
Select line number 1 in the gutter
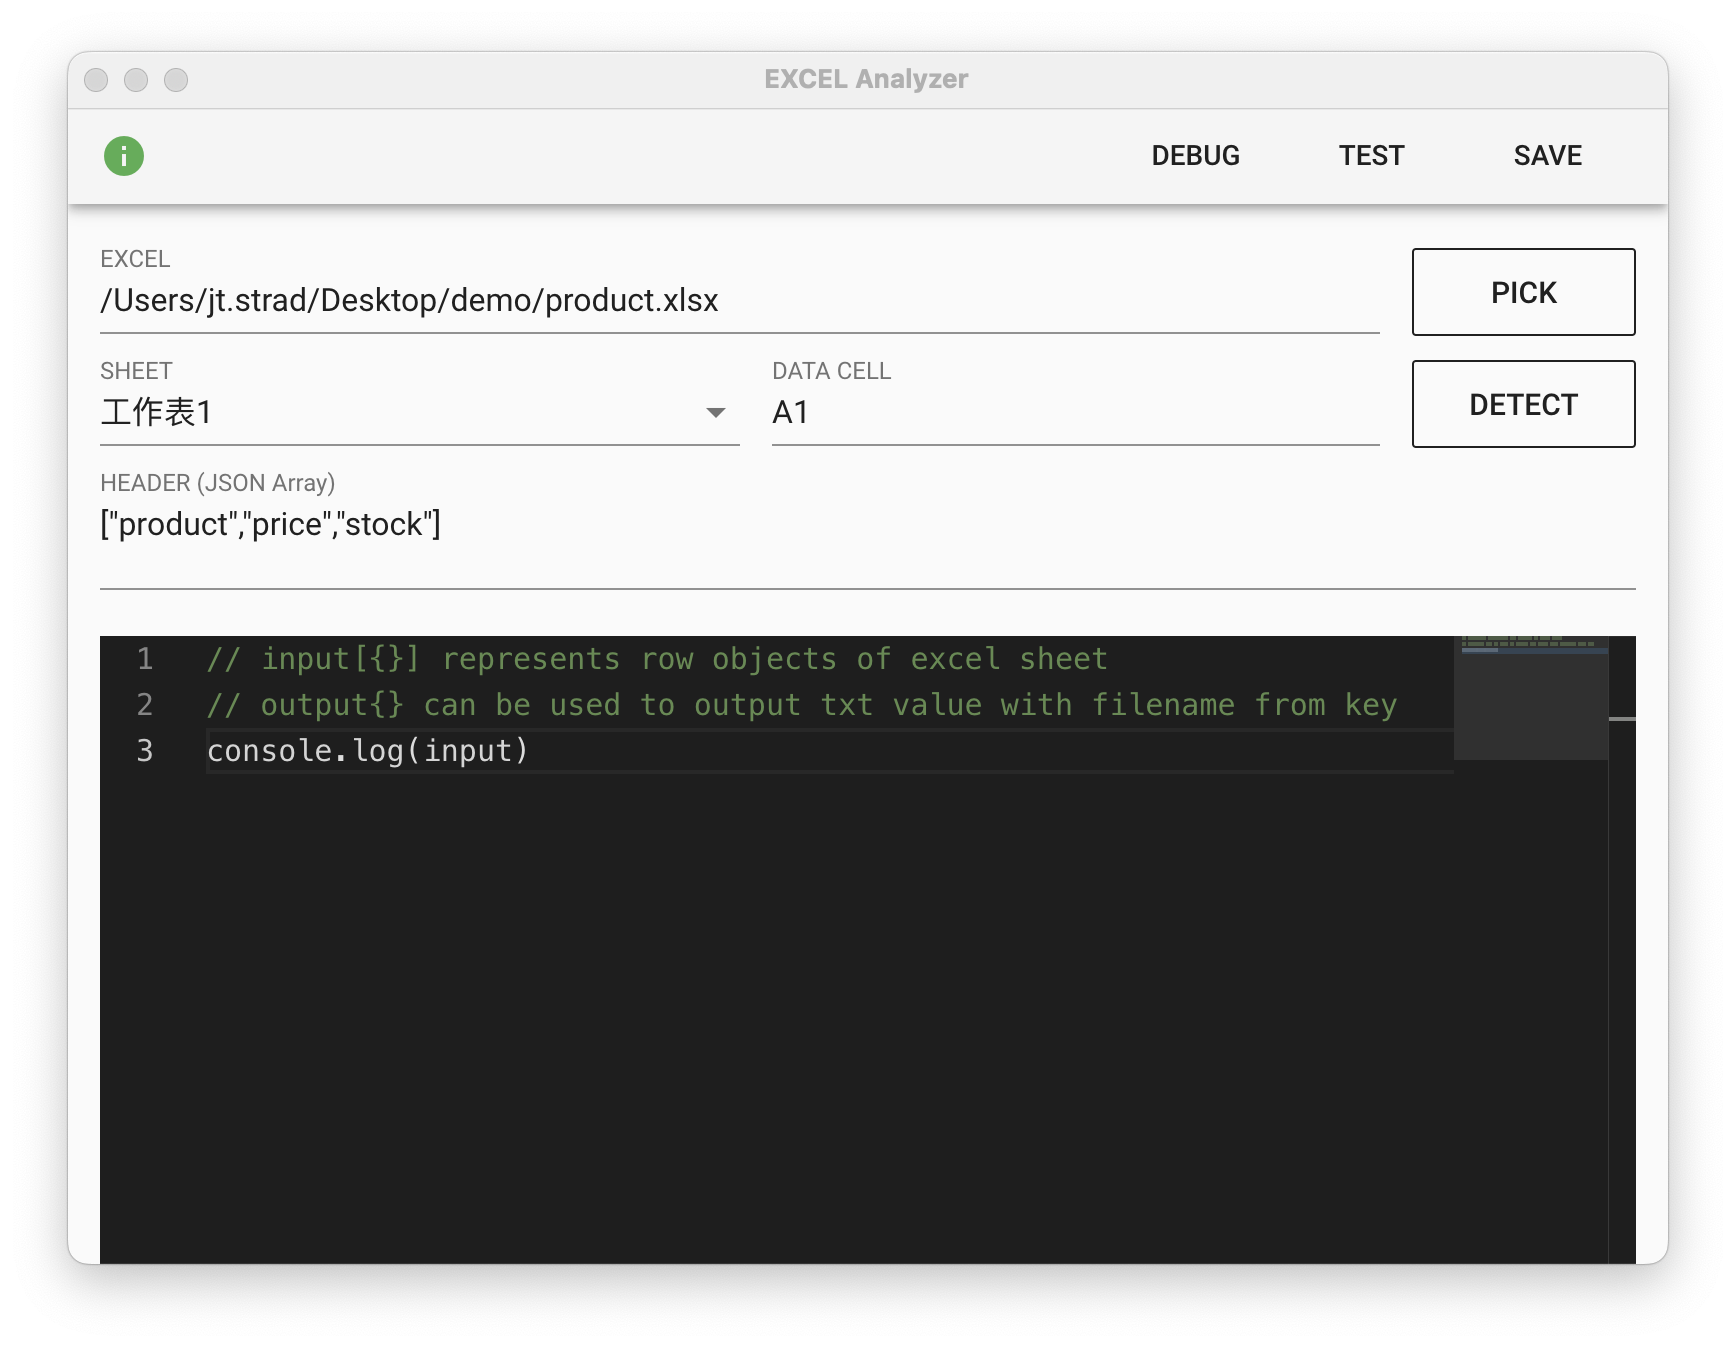145,659
